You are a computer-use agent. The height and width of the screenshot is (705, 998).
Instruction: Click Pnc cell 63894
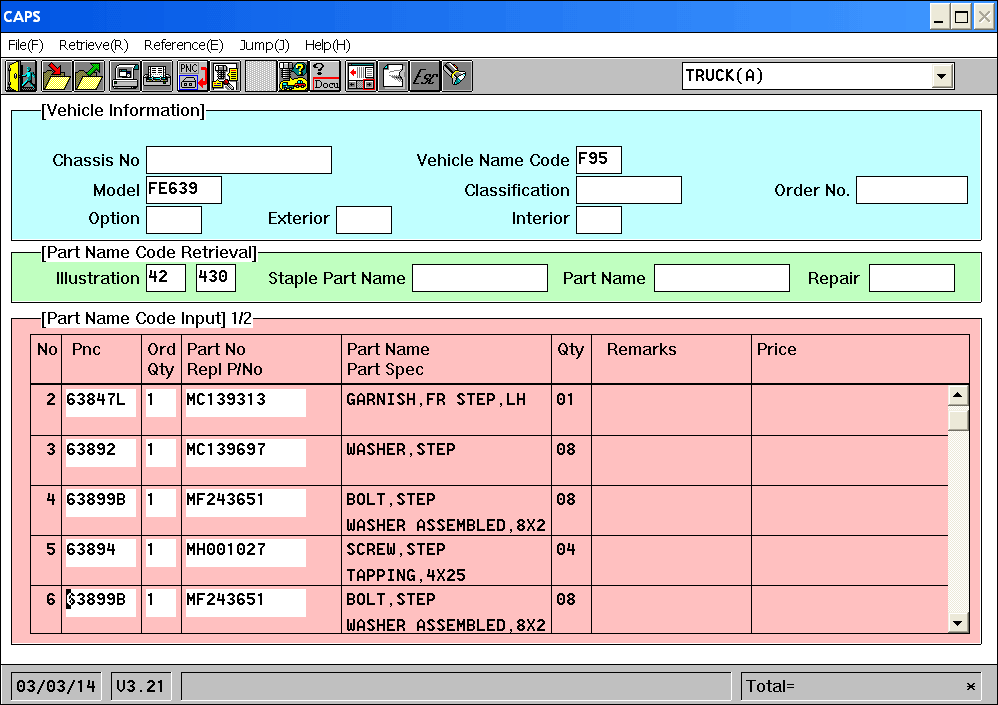(101, 552)
